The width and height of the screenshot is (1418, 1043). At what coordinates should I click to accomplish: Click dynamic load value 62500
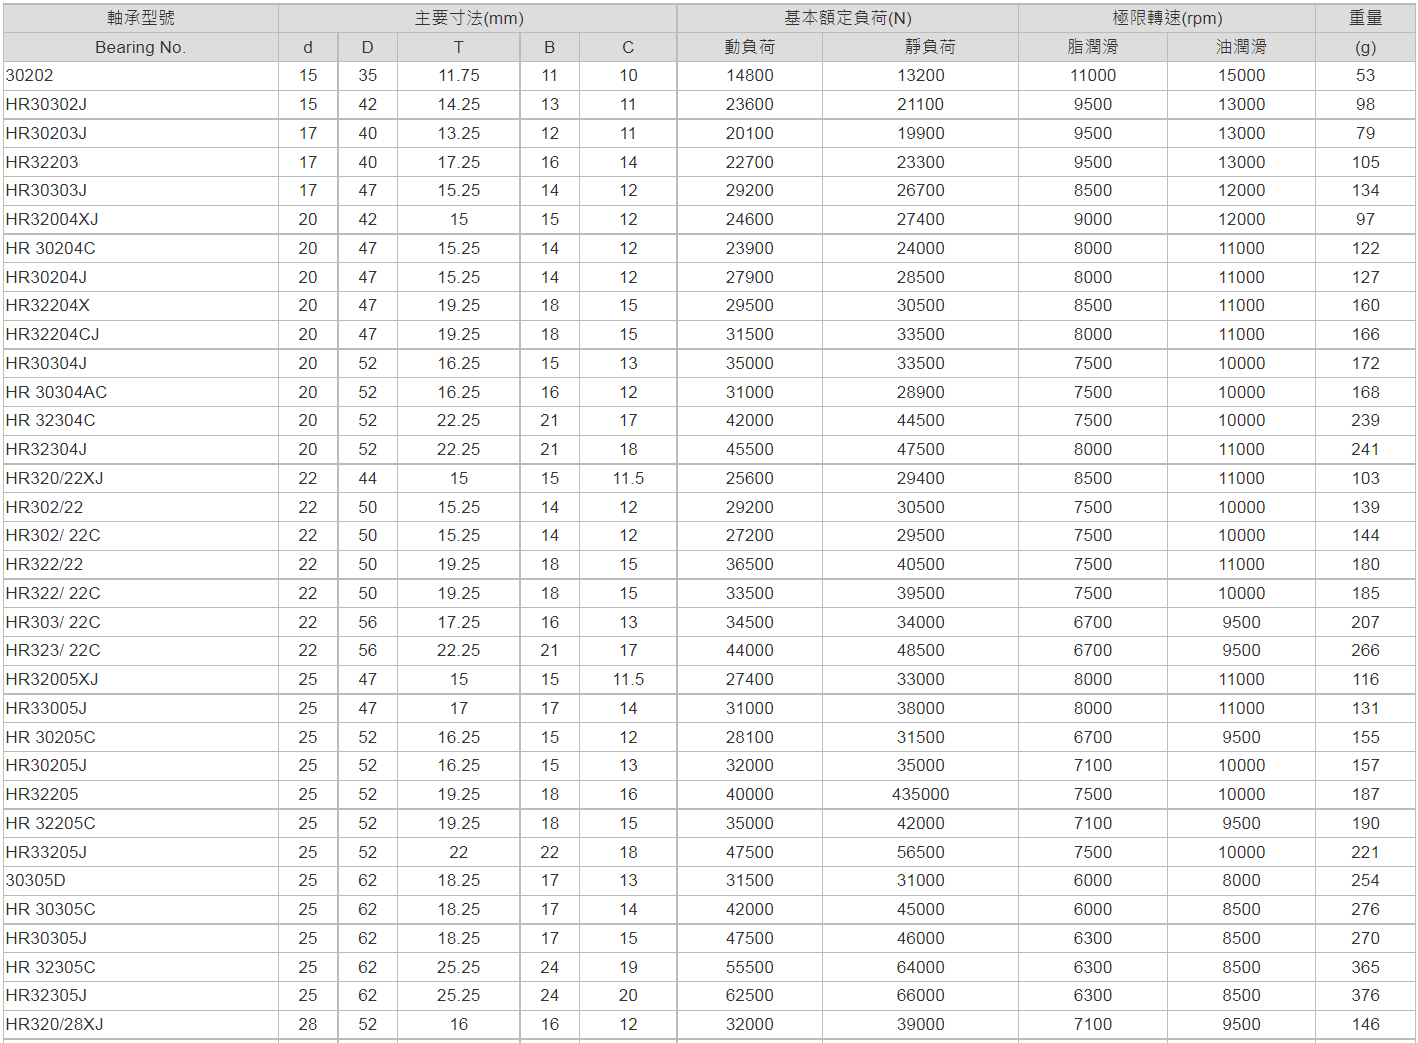749,995
